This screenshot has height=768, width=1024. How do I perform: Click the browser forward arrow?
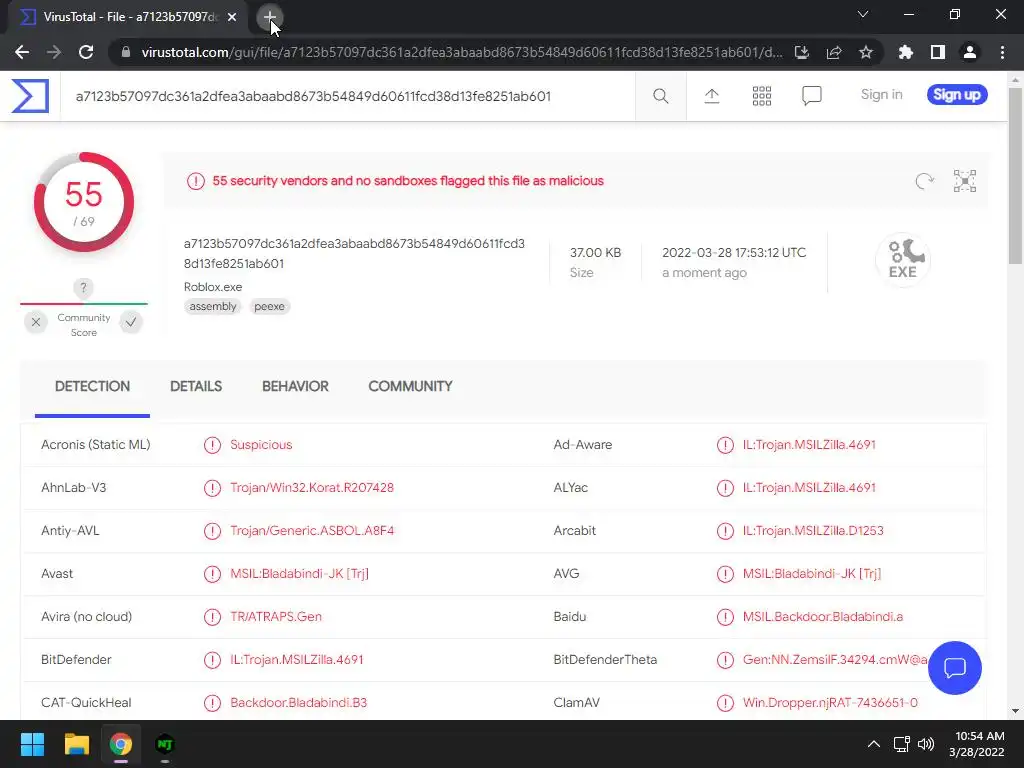[54, 52]
